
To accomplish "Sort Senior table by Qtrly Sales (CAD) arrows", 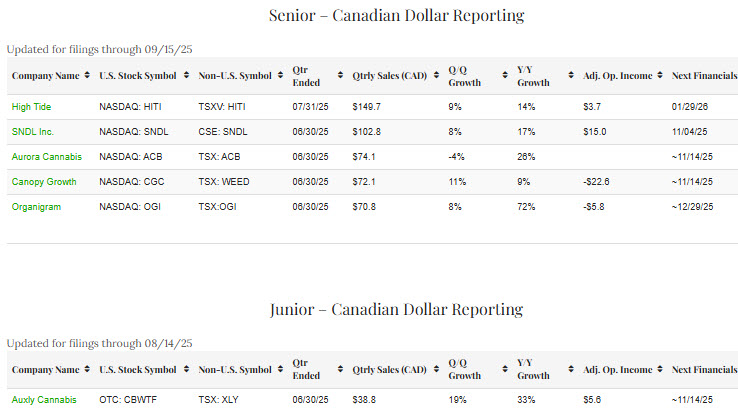I will [438, 76].
